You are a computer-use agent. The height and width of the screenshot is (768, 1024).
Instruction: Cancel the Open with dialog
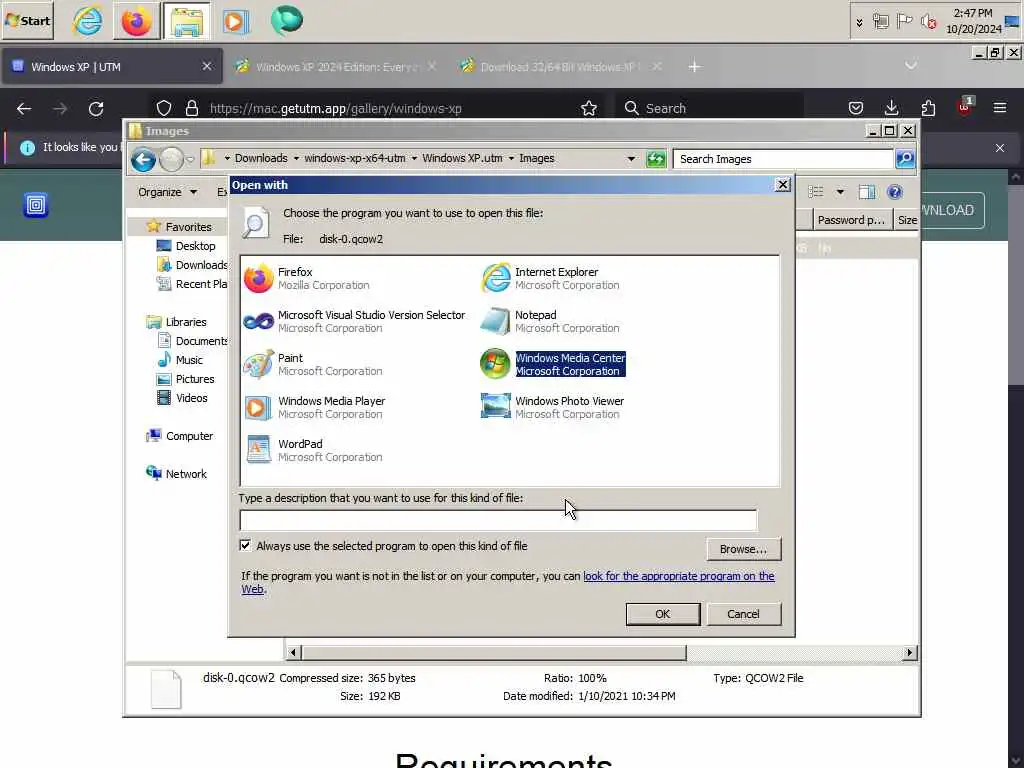point(743,614)
